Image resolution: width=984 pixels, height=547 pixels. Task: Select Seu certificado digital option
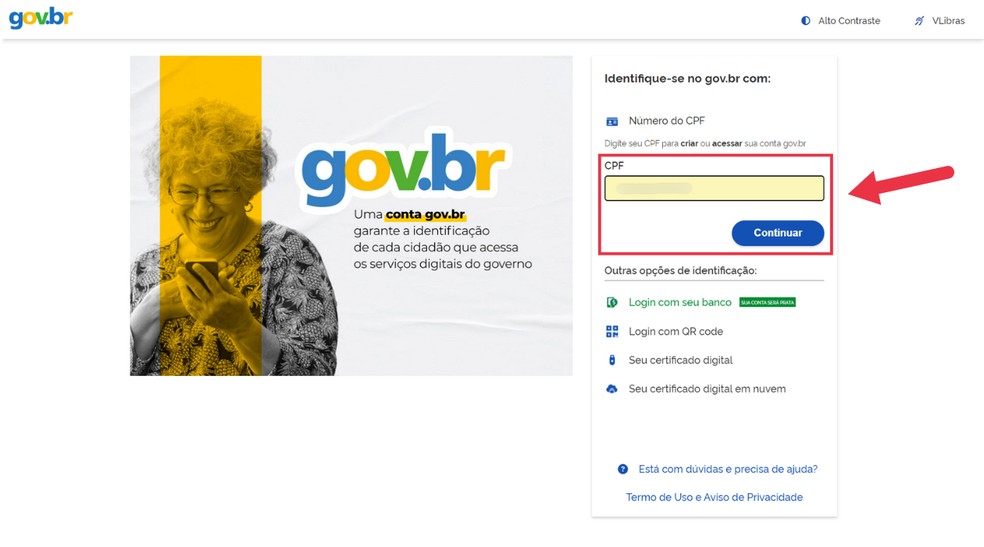point(681,360)
